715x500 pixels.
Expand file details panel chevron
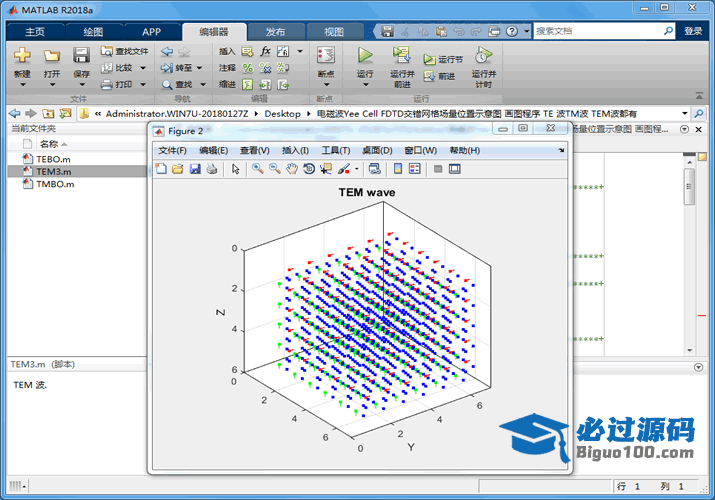pos(698,367)
